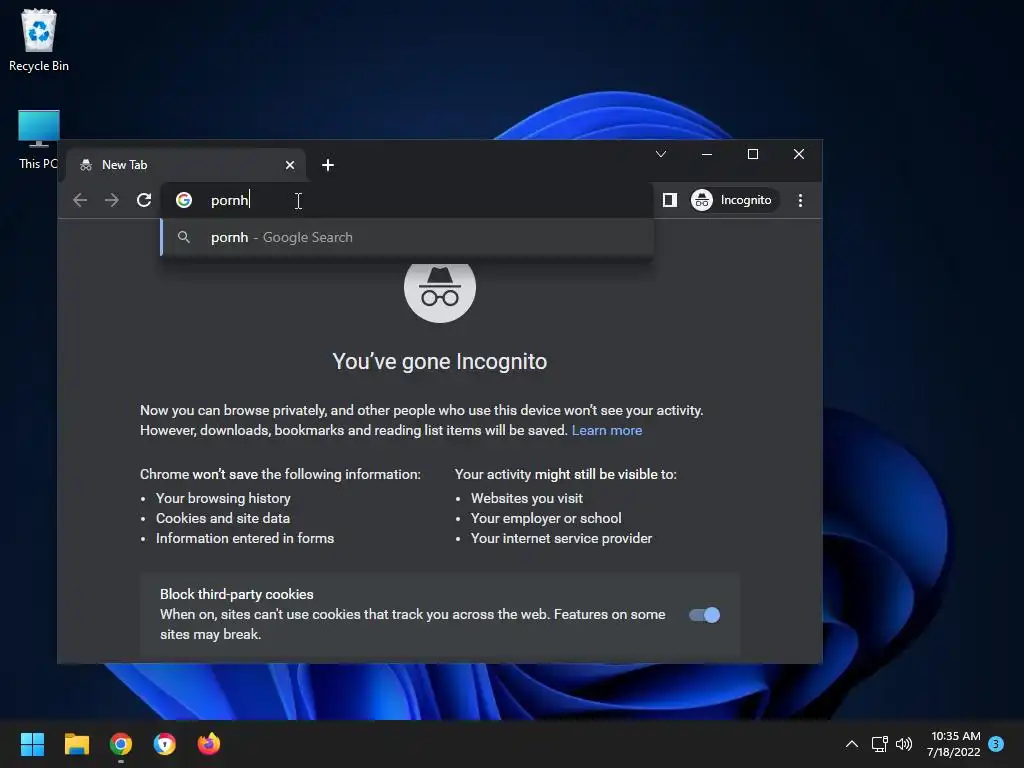Image resolution: width=1024 pixels, height=768 pixels.
Task: Select the This PC desktop icon
Action: point(39,140)
